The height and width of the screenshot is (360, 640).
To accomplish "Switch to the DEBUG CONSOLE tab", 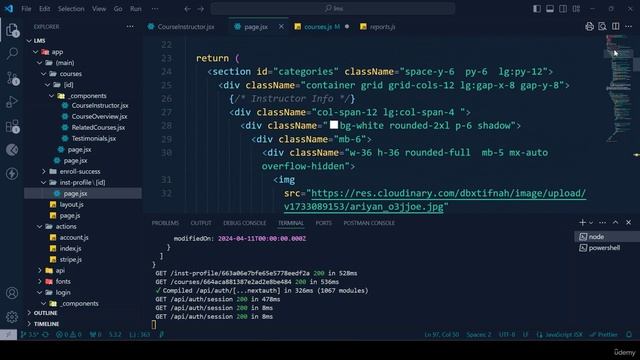I will point(244,223).
